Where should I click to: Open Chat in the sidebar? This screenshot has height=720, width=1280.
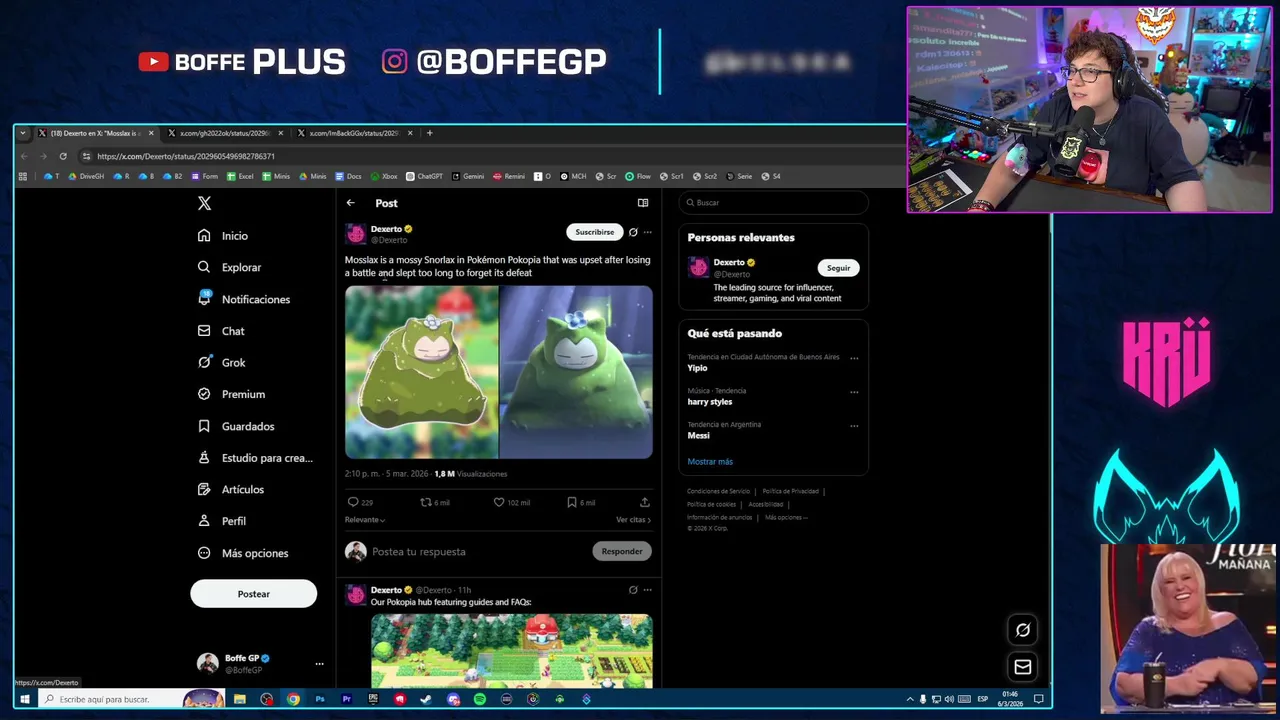[221, 331]
